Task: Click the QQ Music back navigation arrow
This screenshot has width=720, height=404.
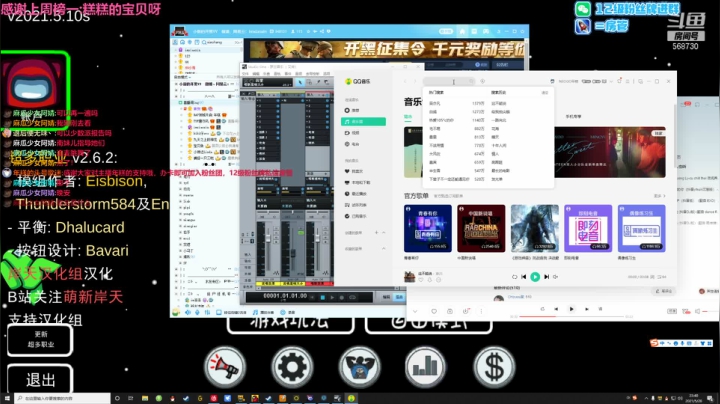Action: click(405, 81)
